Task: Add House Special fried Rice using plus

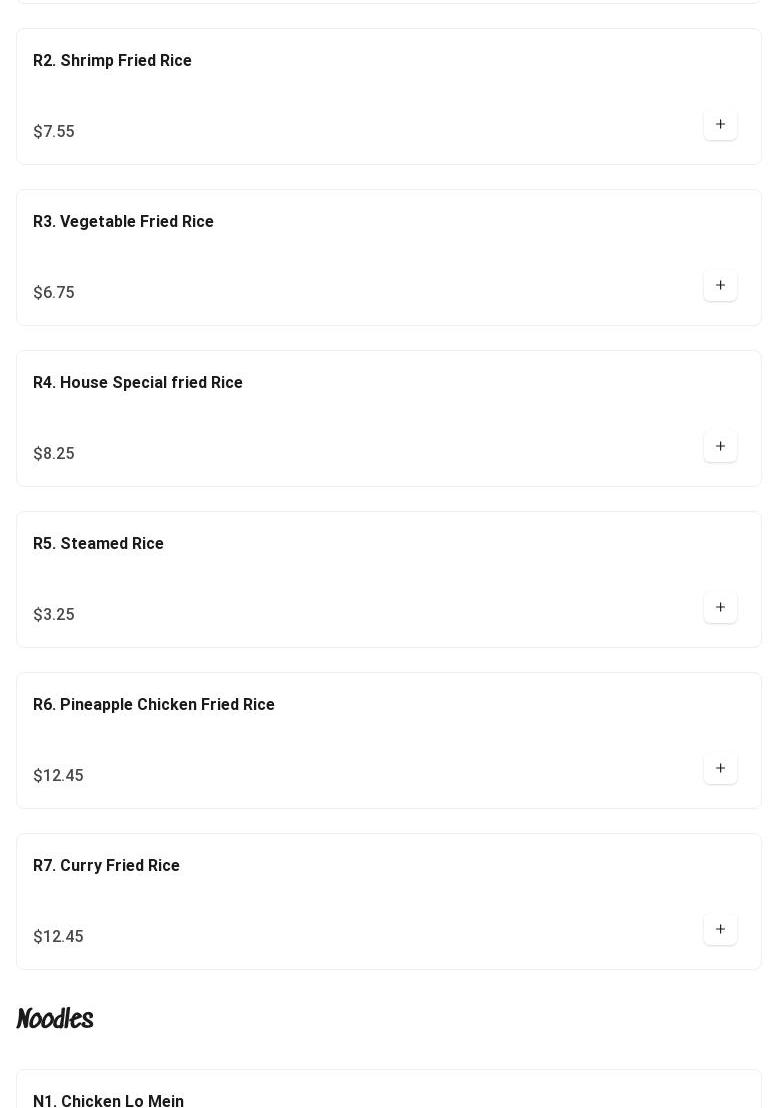Action: tap(720, 447)
